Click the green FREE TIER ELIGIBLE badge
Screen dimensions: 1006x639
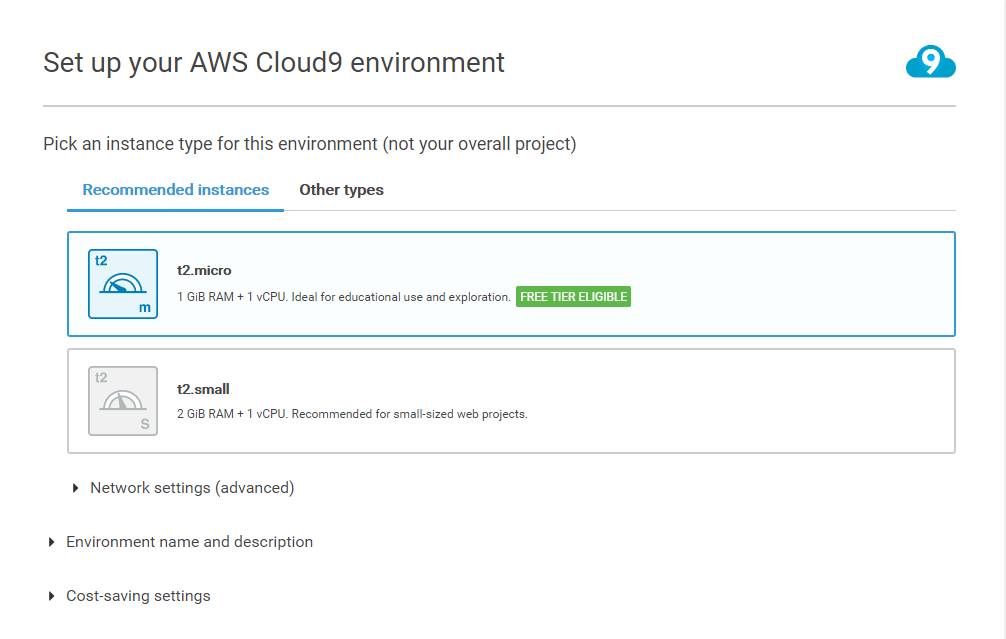(573, 297)
